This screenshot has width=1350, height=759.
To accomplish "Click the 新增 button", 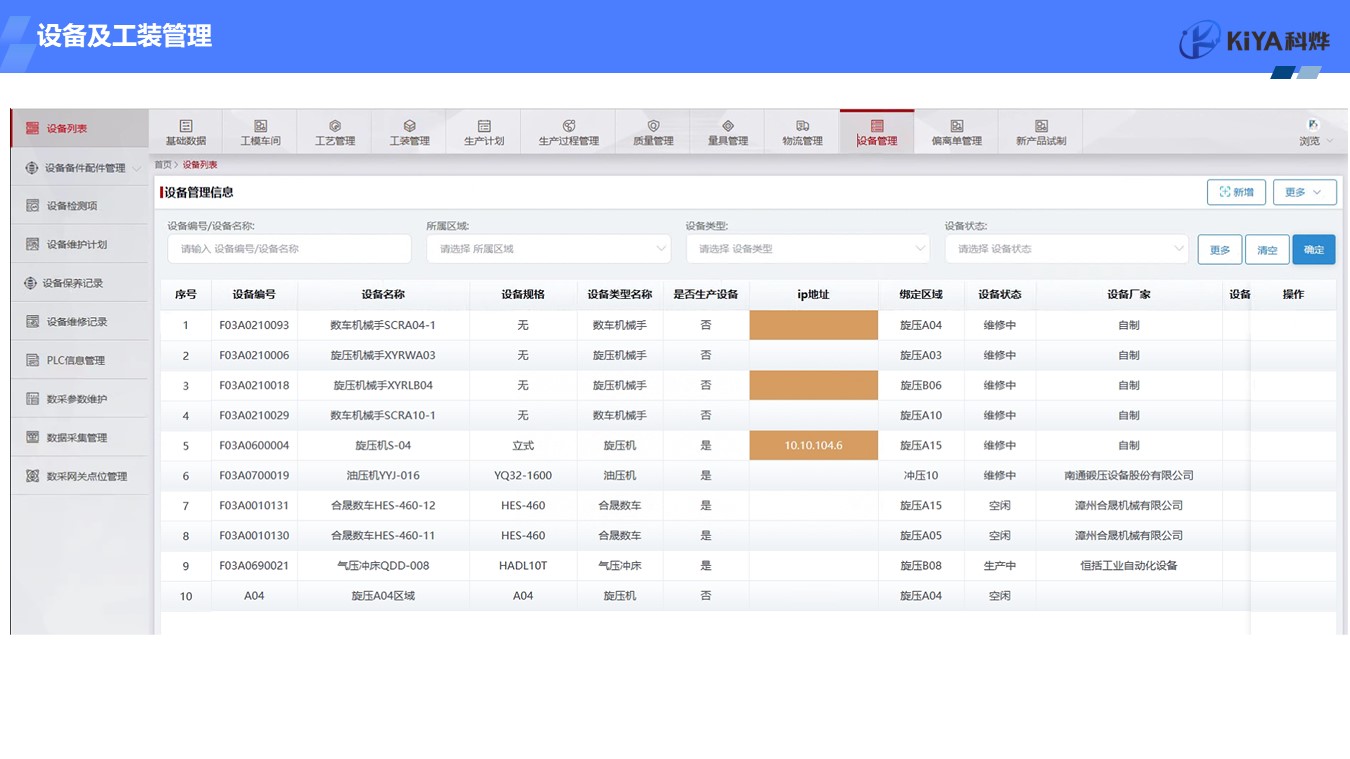I will [1236, 192].
